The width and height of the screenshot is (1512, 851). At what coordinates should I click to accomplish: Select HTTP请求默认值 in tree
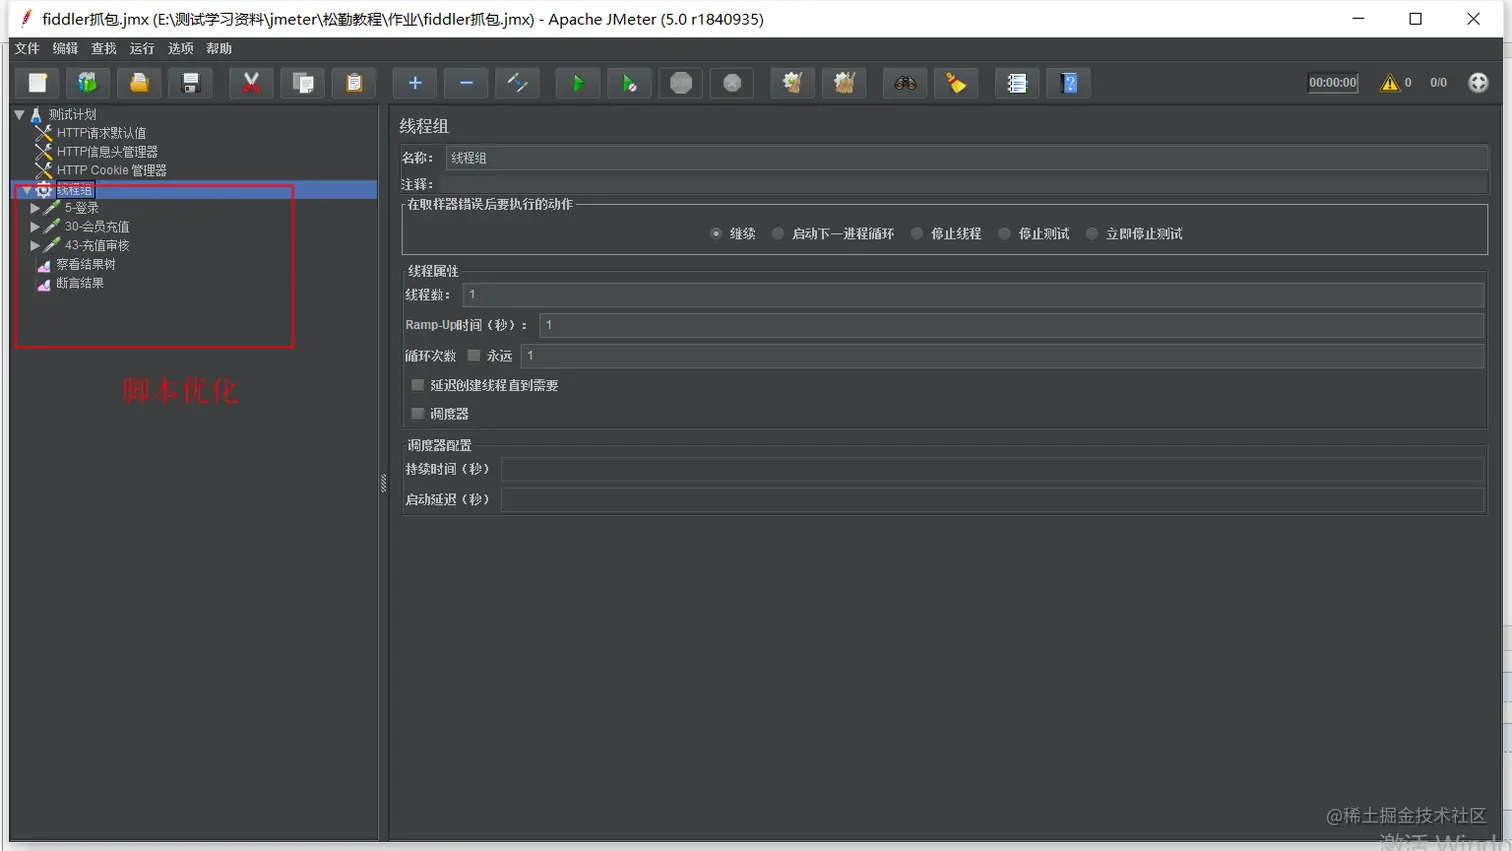[101, 133]
